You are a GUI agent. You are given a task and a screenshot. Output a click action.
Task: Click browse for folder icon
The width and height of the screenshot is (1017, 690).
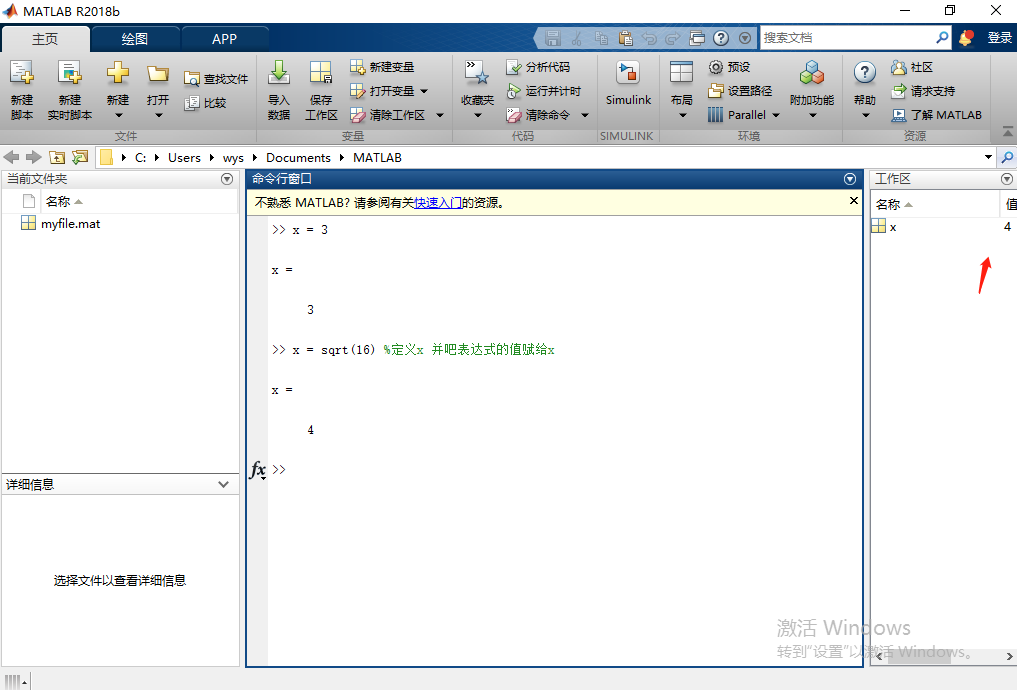[80, 157]
